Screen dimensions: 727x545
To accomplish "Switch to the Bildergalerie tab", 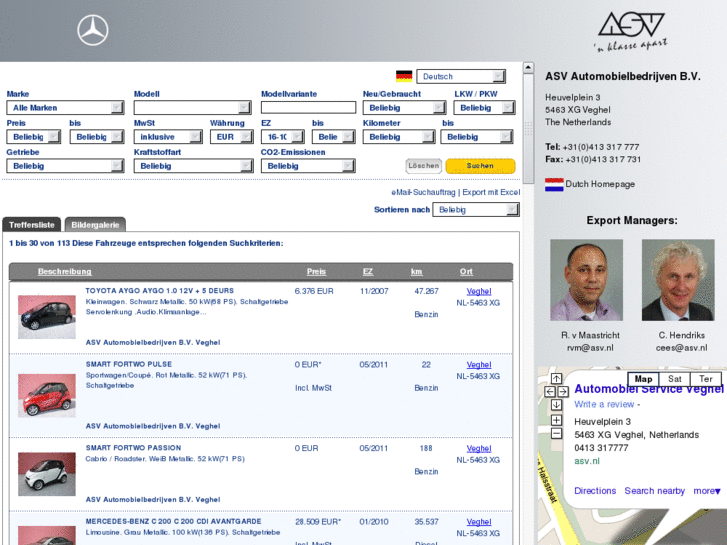I will click(95, 225).
